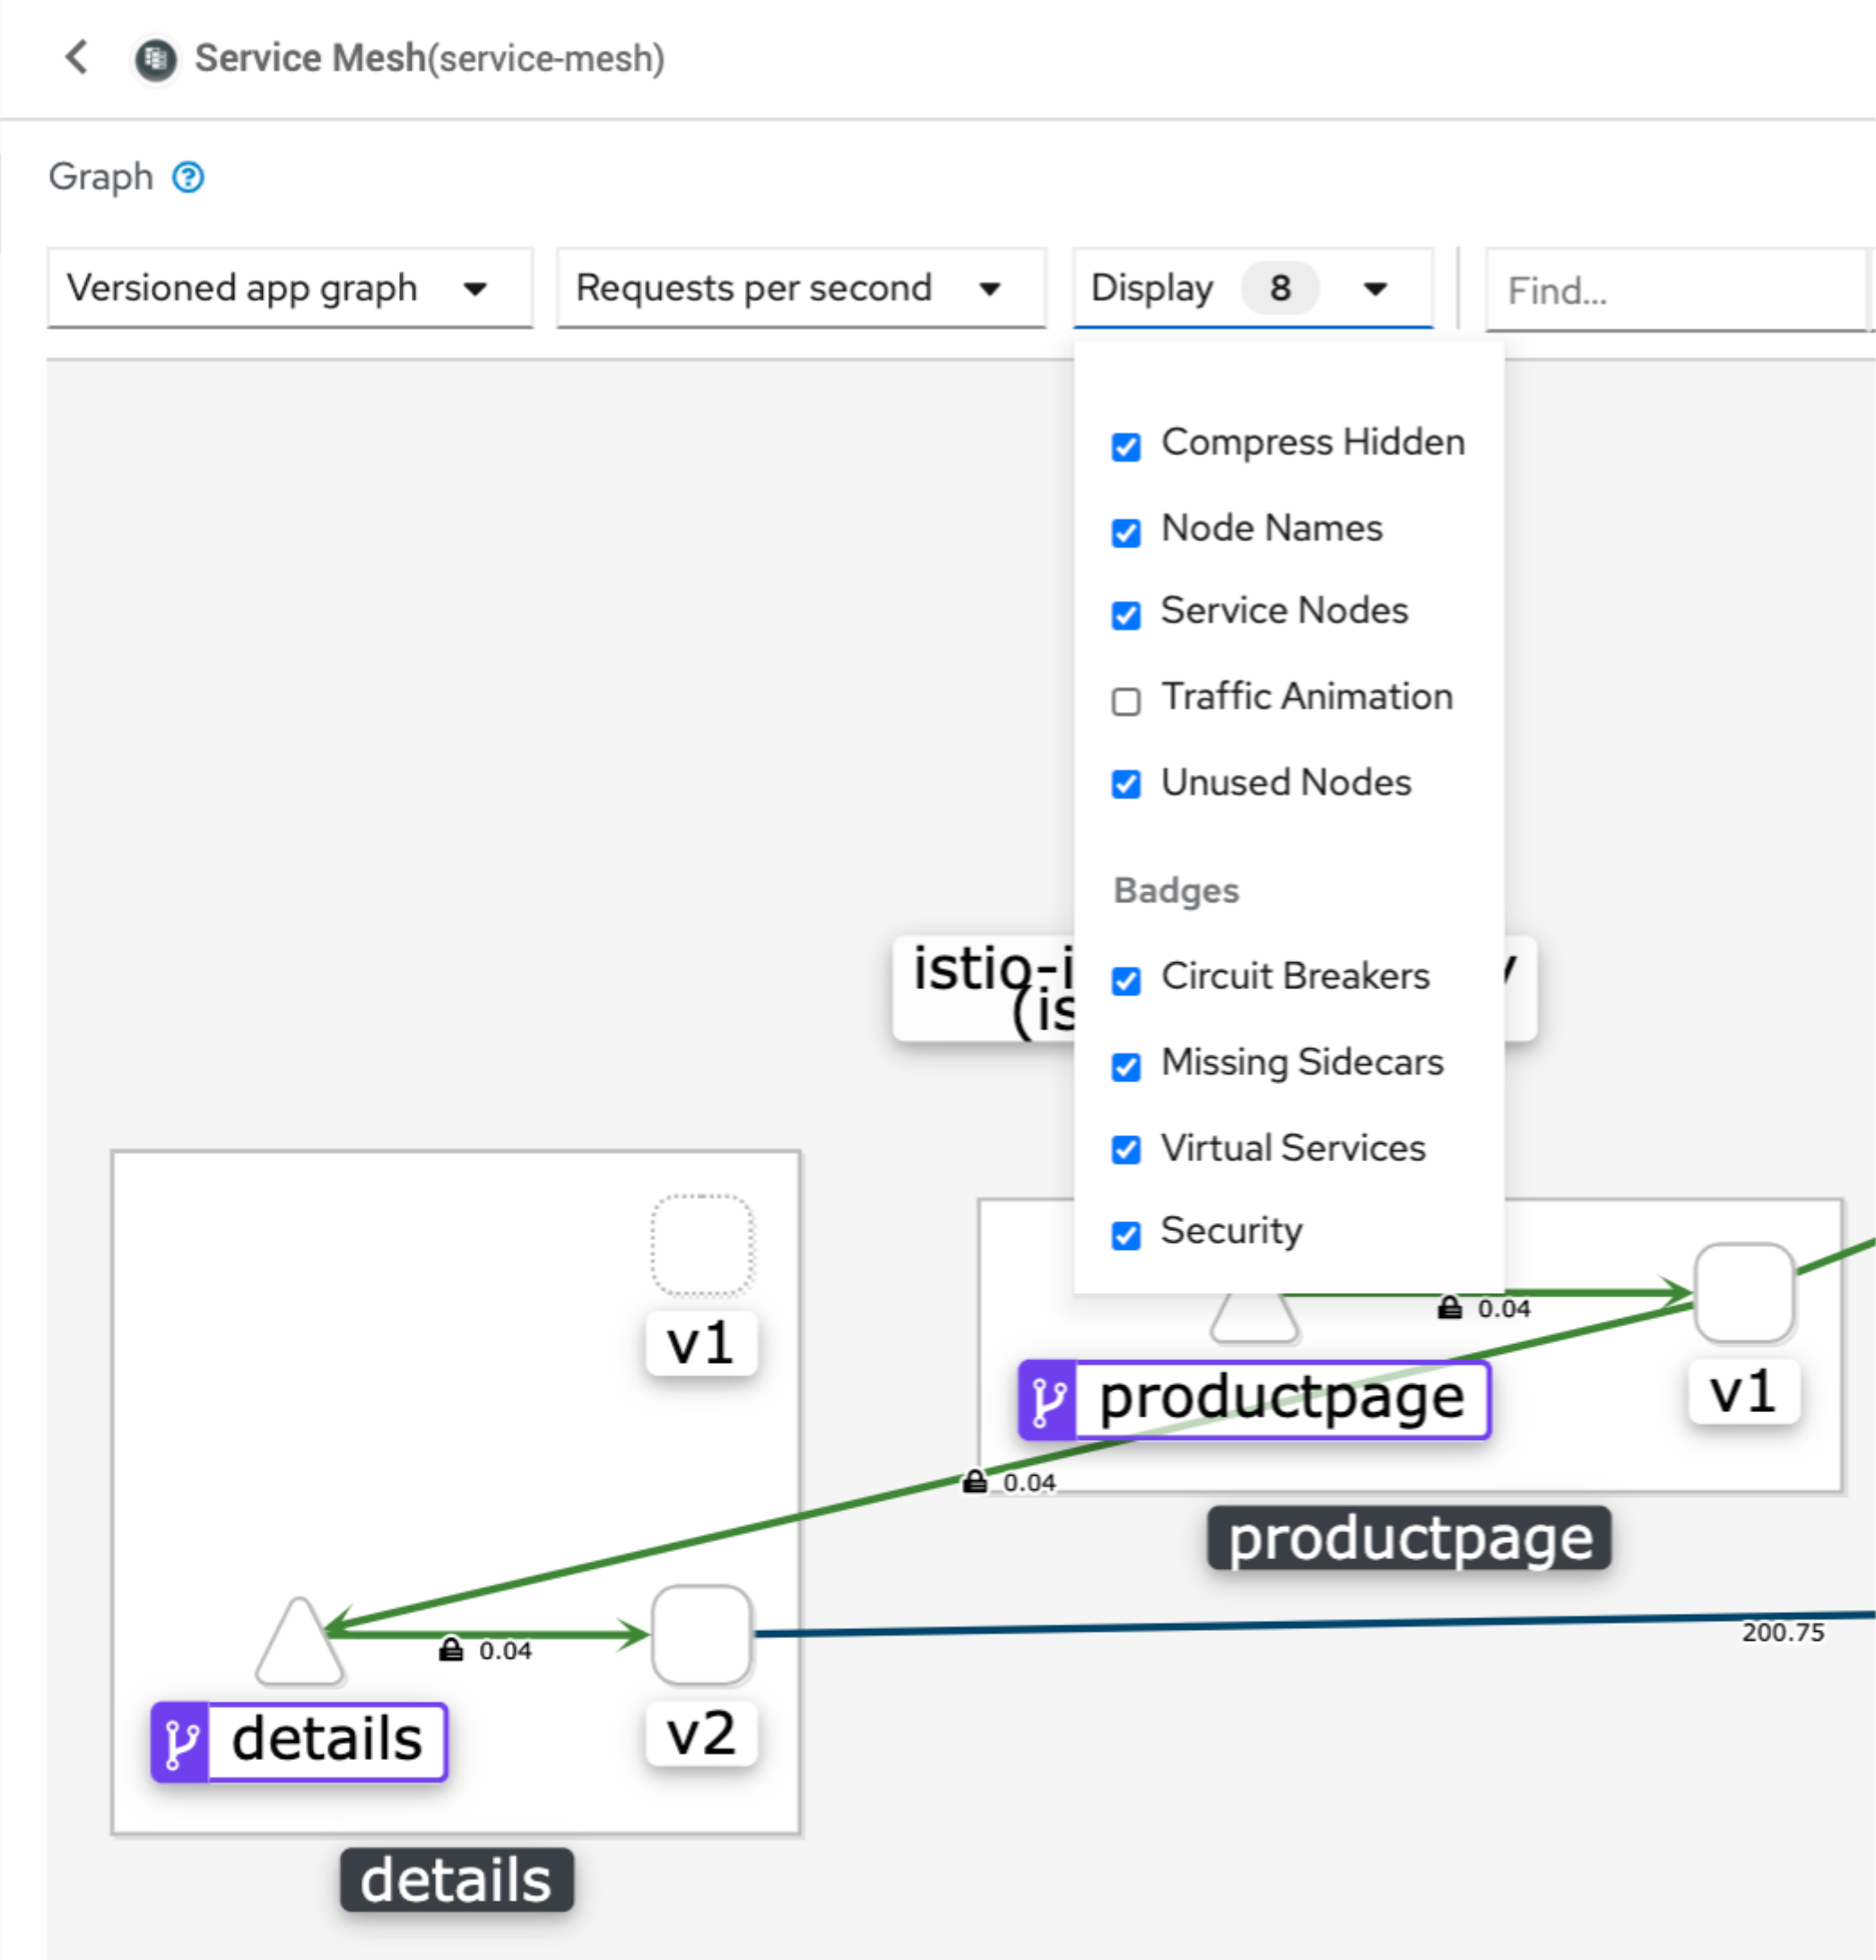The height and width of the screenshot is (1960, 1876).
Task: Open the Graph help question icon
Action: coord(188,177)
